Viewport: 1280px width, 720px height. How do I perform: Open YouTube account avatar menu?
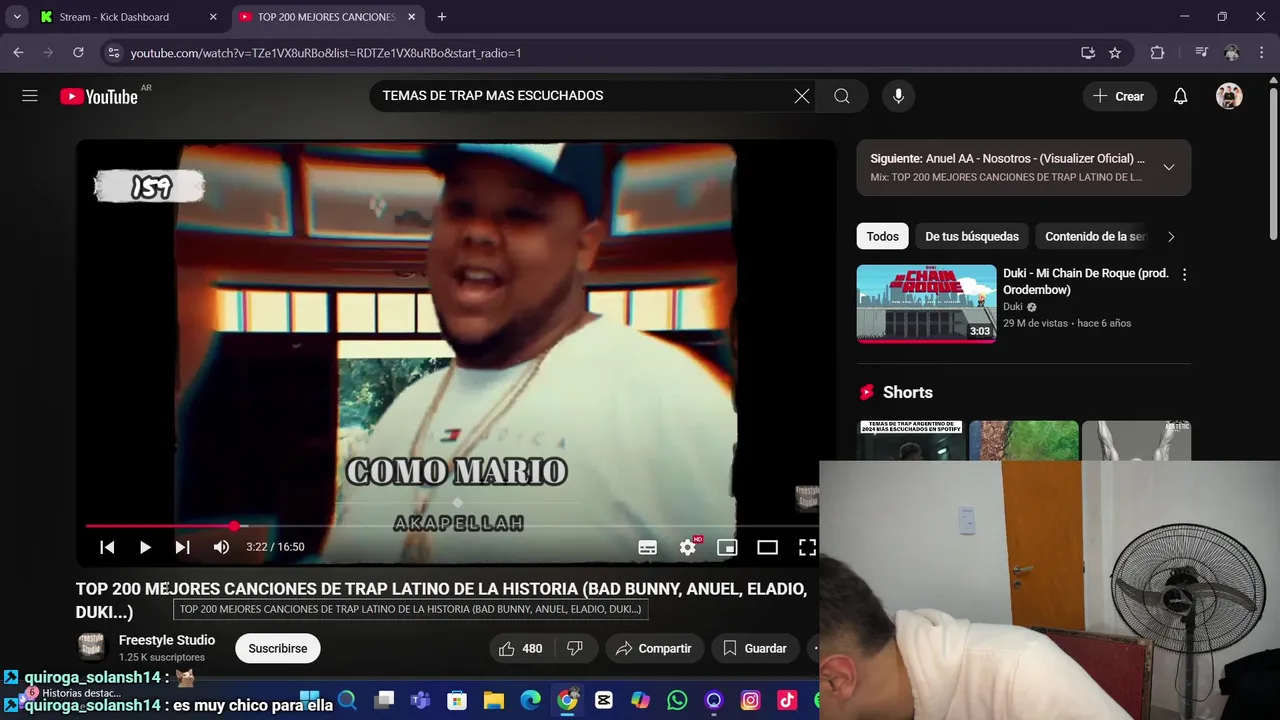click(1229, 96)
